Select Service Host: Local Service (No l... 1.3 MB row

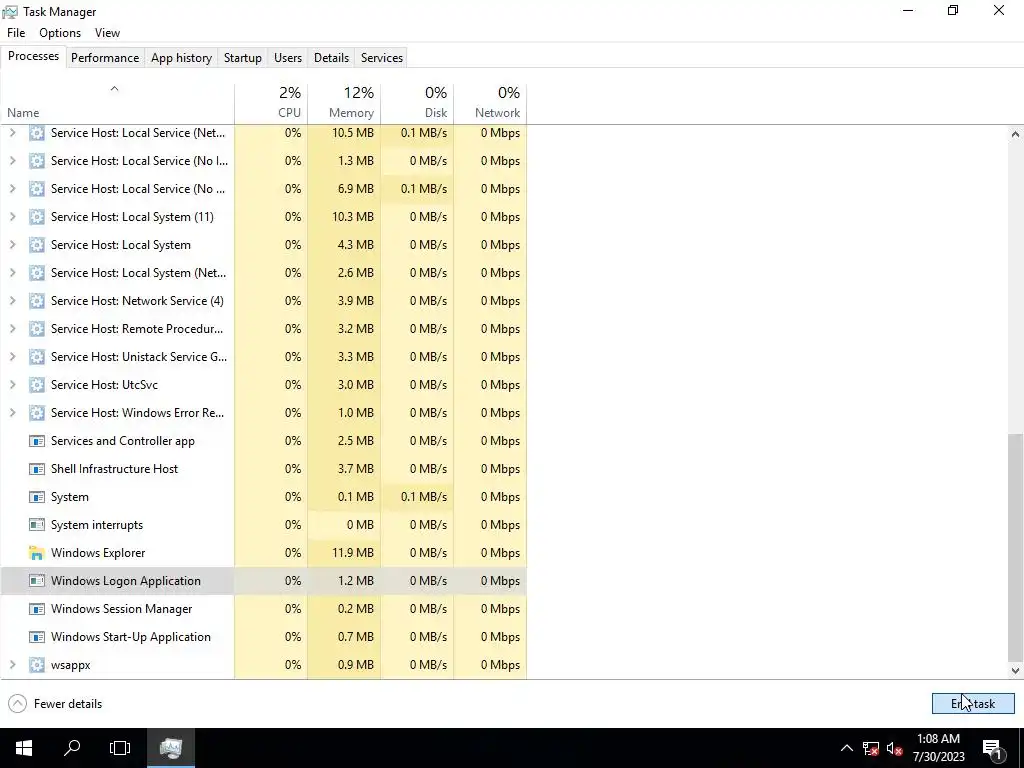(x=264, y=161)
